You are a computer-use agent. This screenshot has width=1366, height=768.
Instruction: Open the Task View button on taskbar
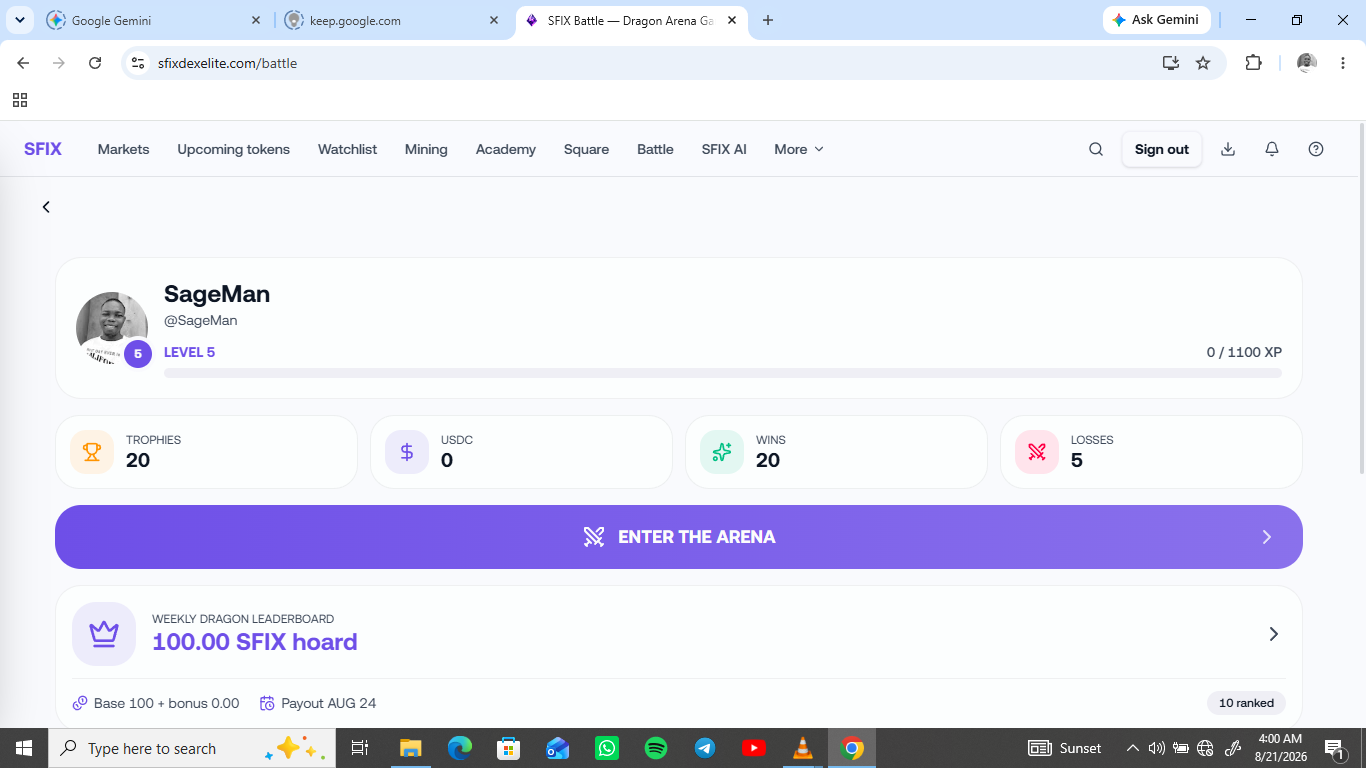360,748
